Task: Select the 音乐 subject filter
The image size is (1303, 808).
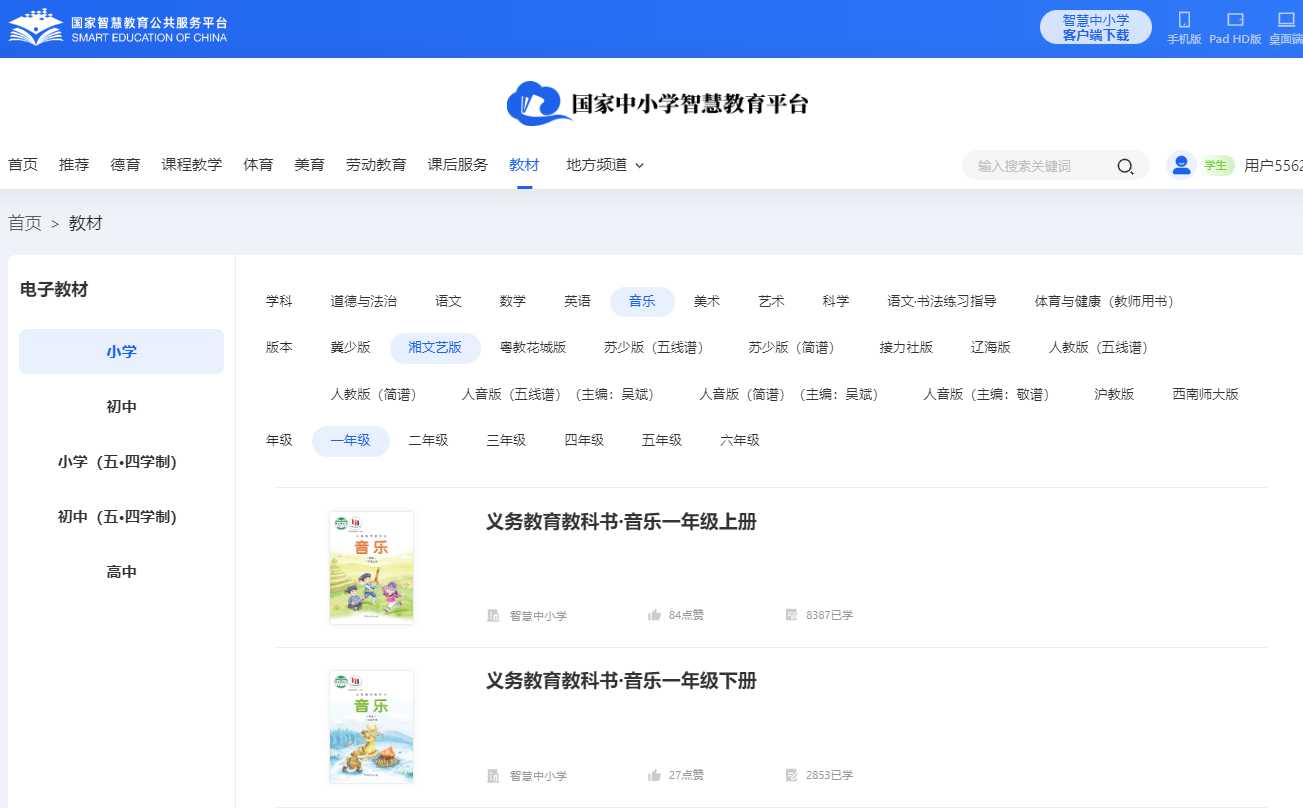Action: (x=642, y=301)
